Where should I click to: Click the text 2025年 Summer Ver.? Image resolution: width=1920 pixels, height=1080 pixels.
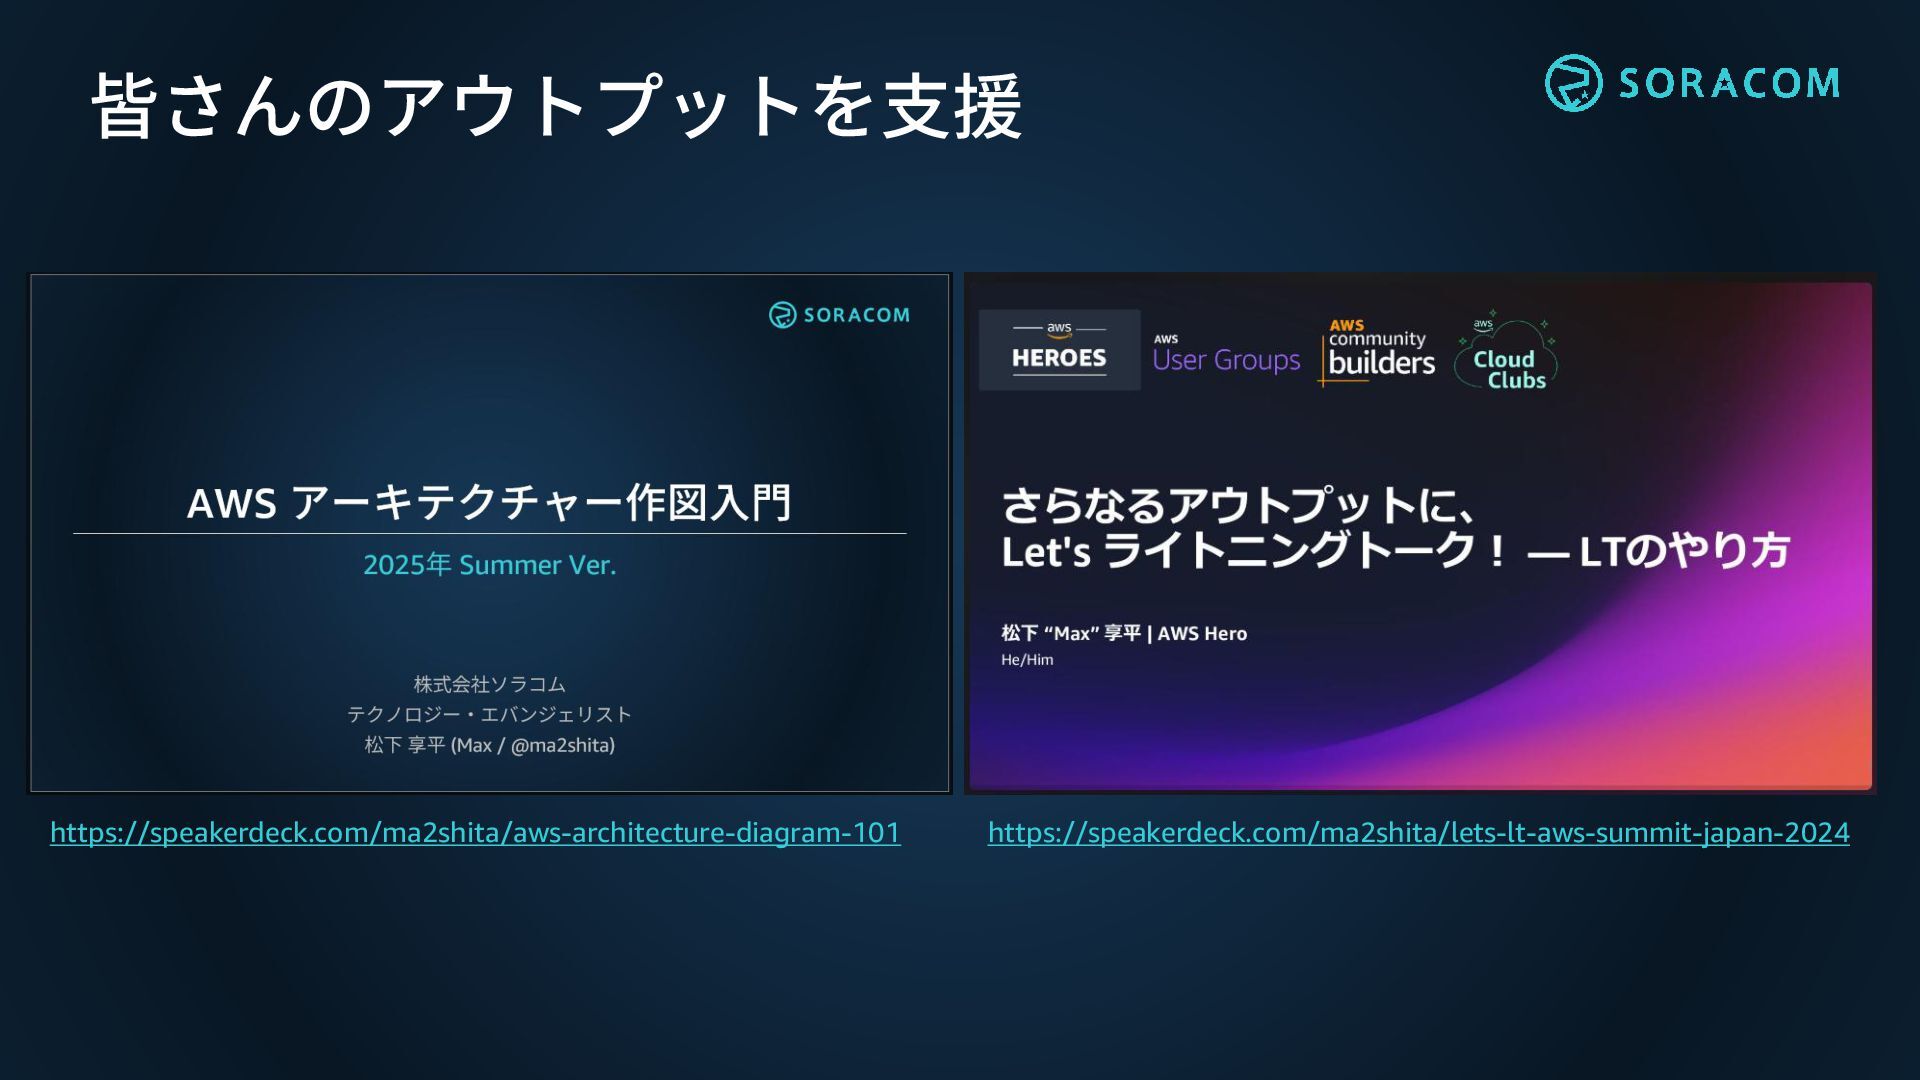tap(489, 565)
